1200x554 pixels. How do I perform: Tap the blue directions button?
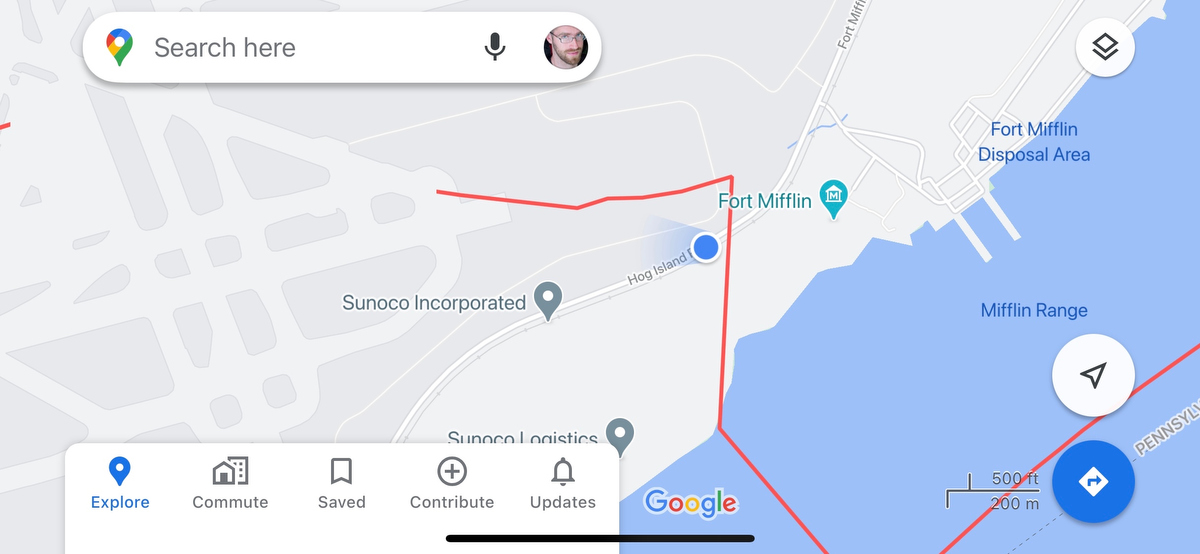pos(1094,482)
